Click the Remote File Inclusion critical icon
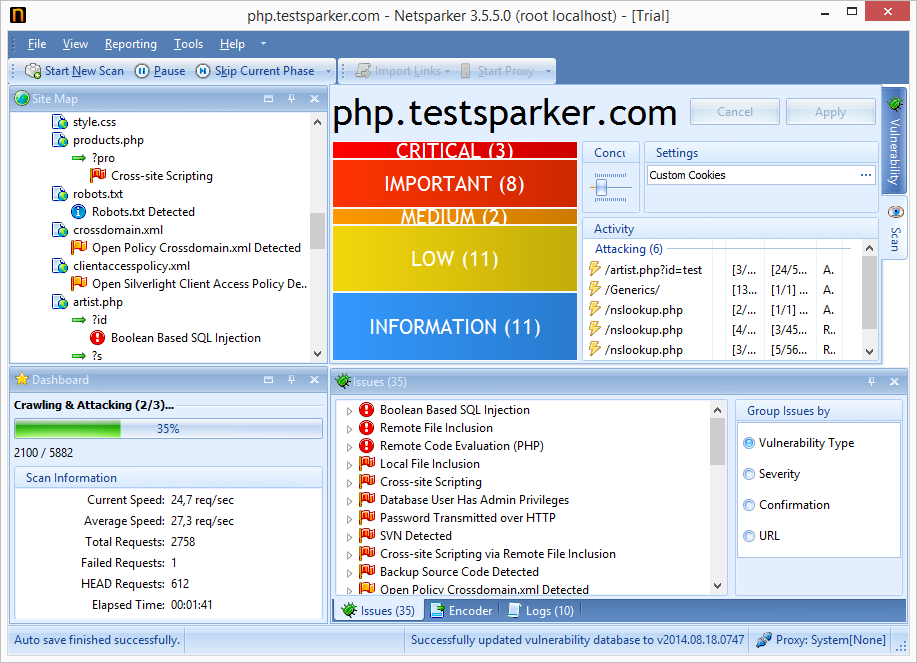Viewport: 917px width, 663px height. (x=367, y=428)
